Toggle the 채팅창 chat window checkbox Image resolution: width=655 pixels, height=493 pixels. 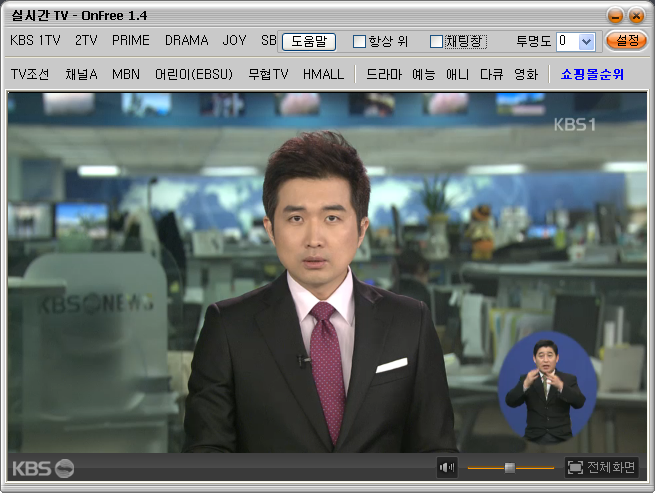pyautogui.click(x=437, y=41)
